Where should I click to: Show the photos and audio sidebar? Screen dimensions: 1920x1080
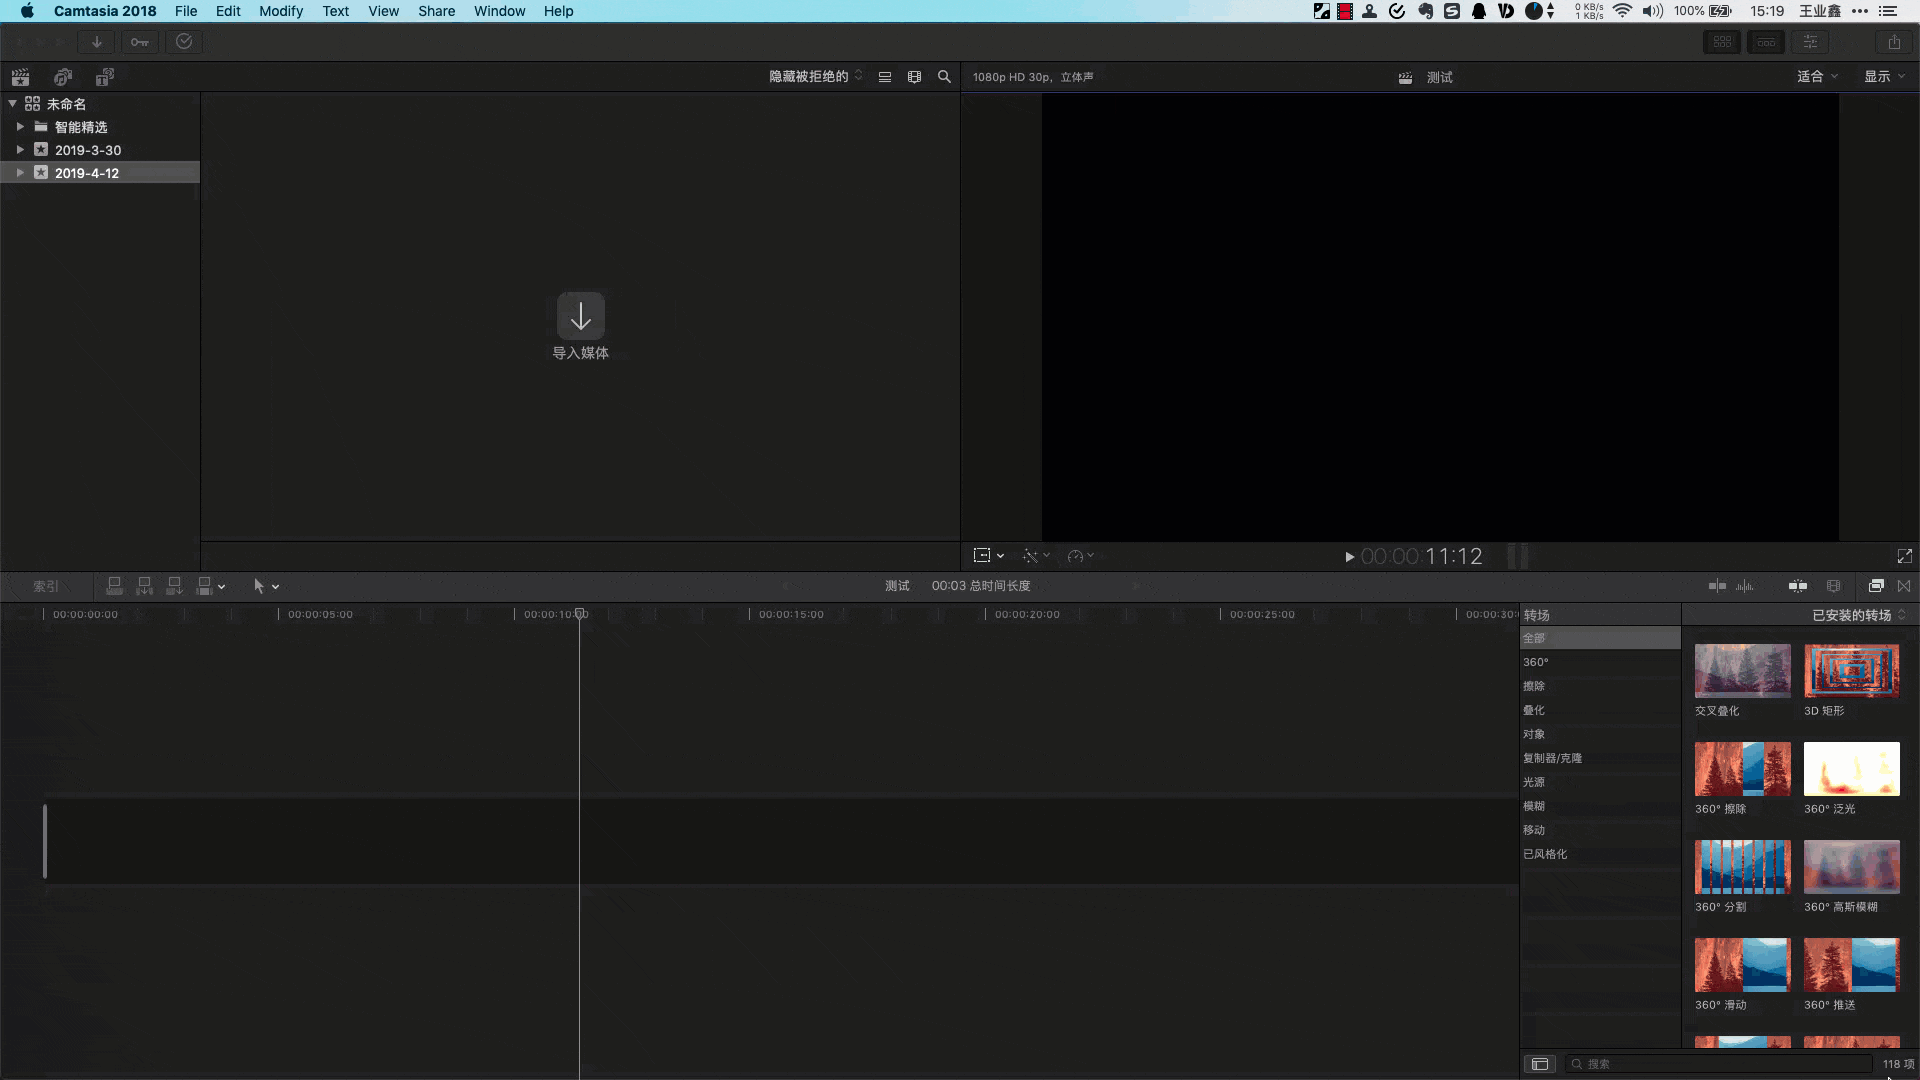pyautogui.click(x=63, y=77)
